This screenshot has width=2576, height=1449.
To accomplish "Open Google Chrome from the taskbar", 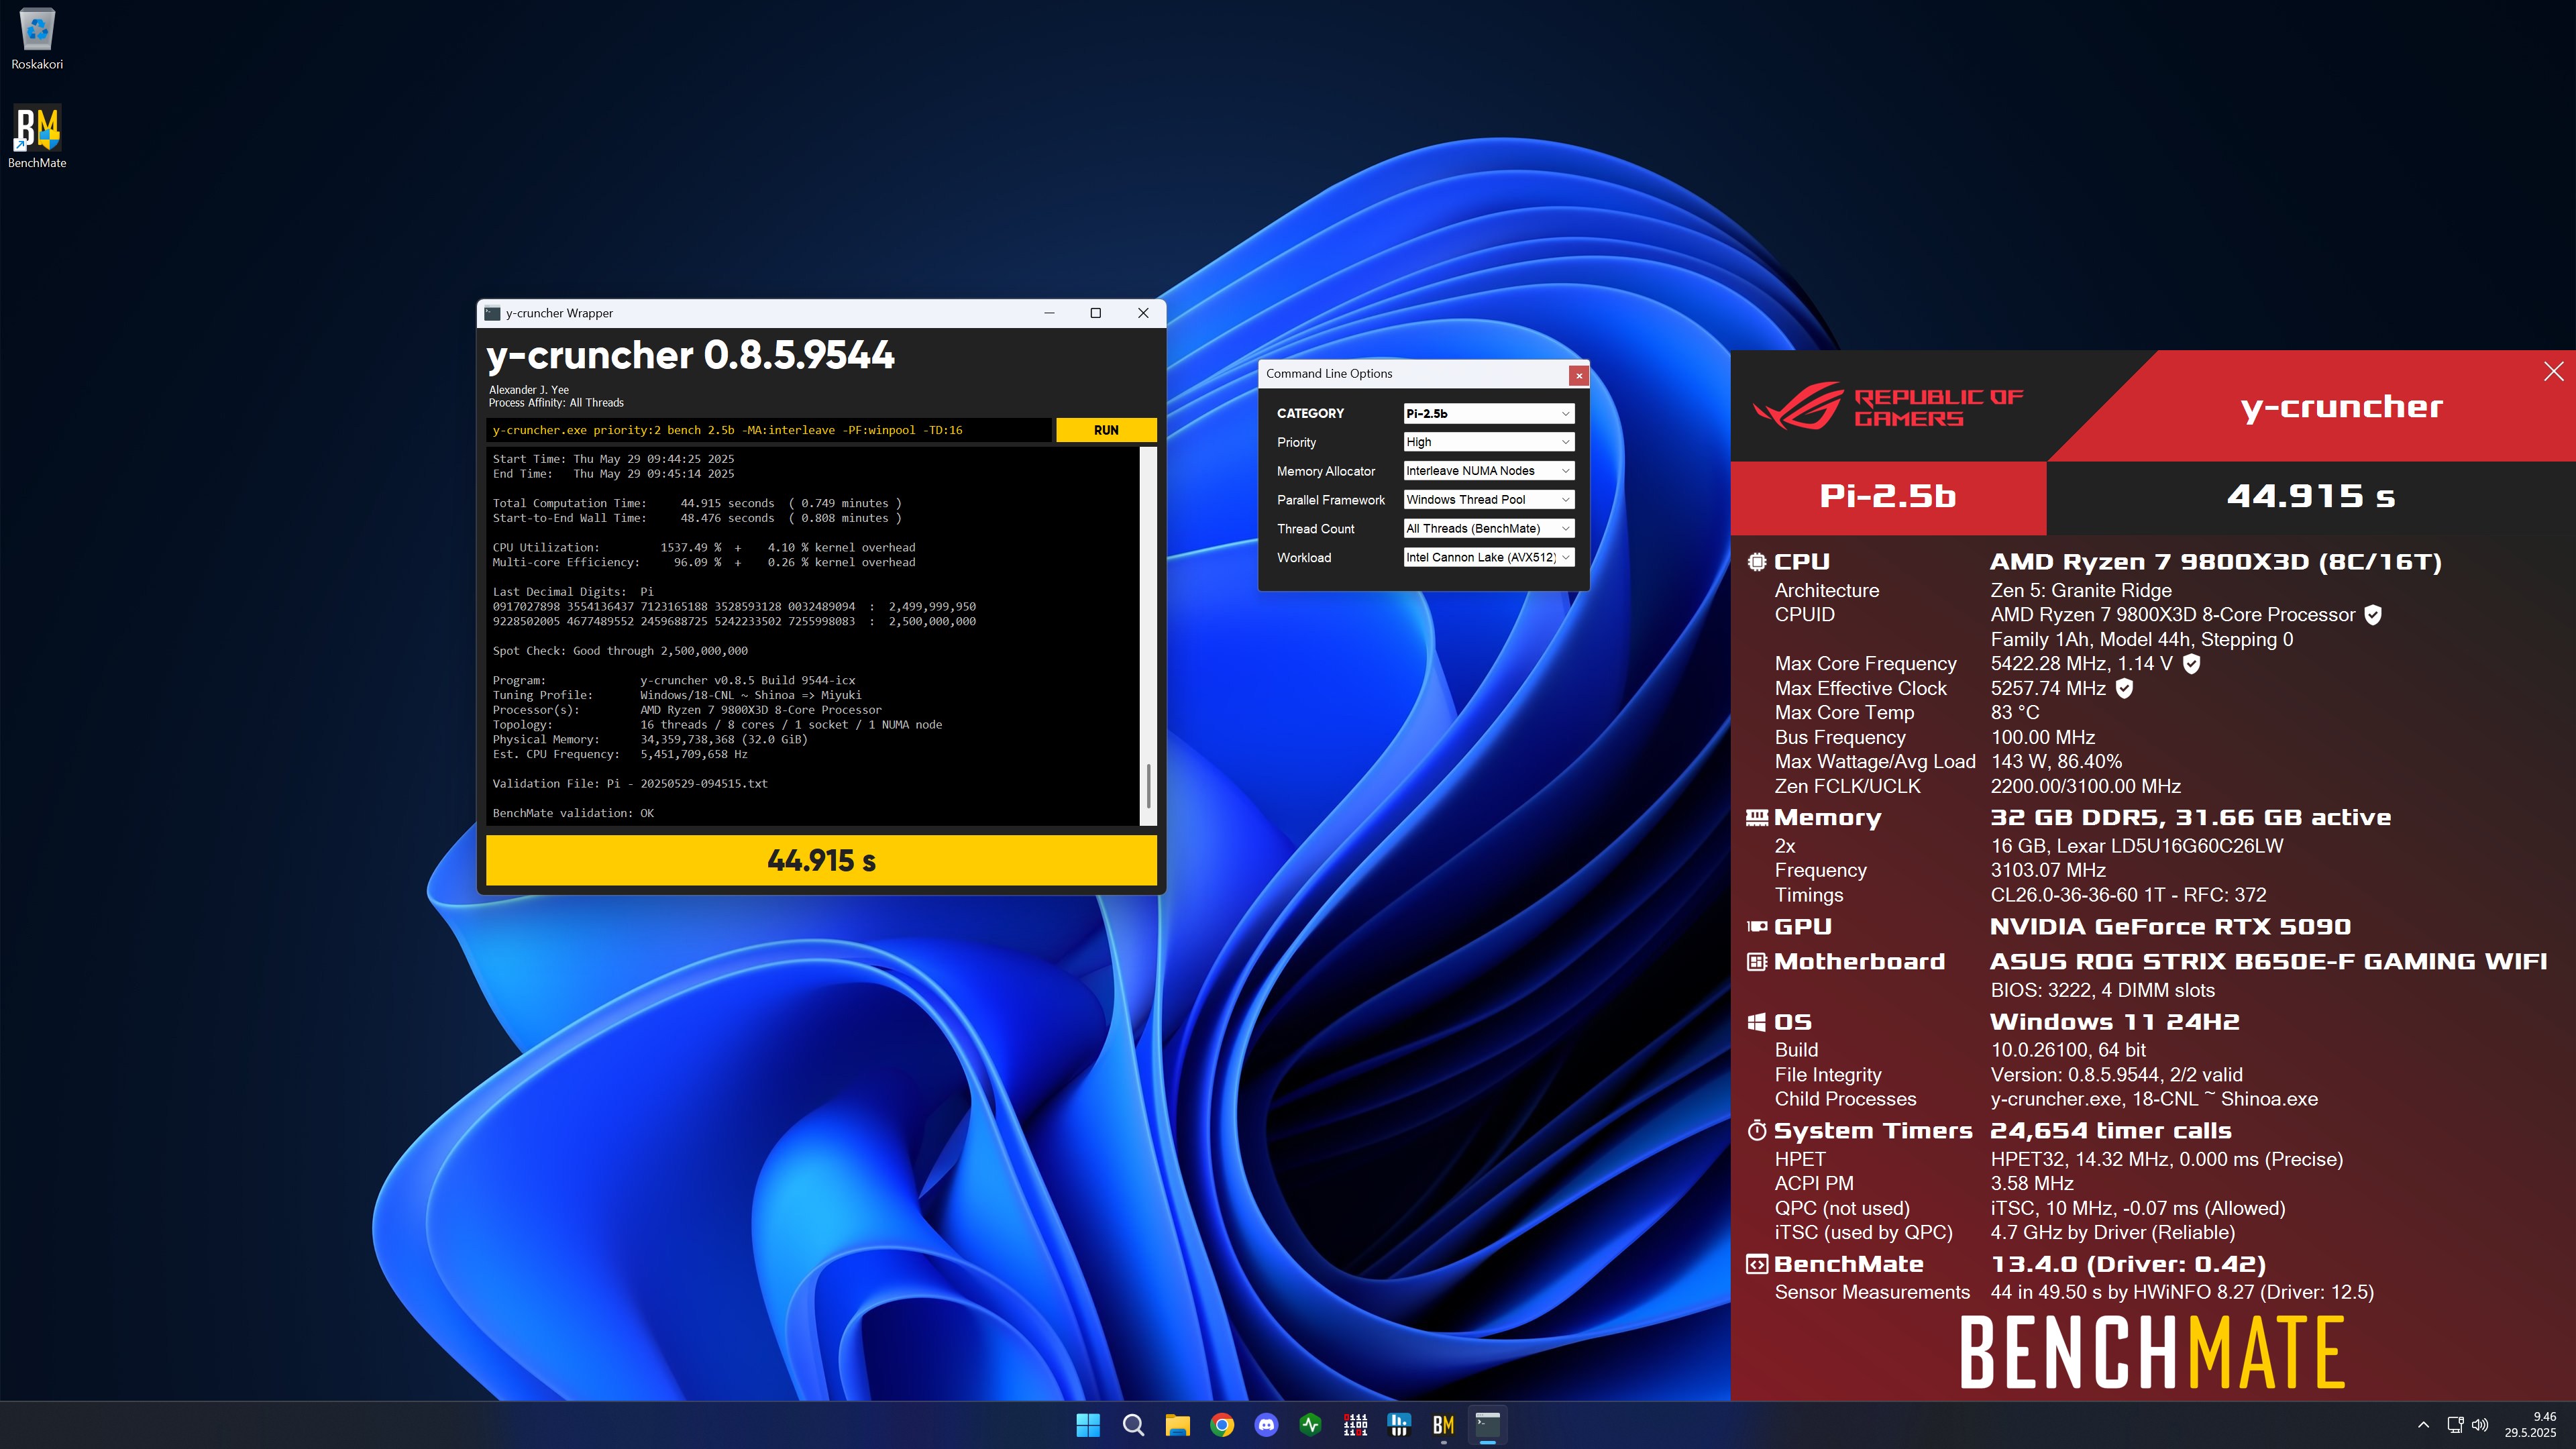I will pyautogui.click(x=1222, y=1425).
